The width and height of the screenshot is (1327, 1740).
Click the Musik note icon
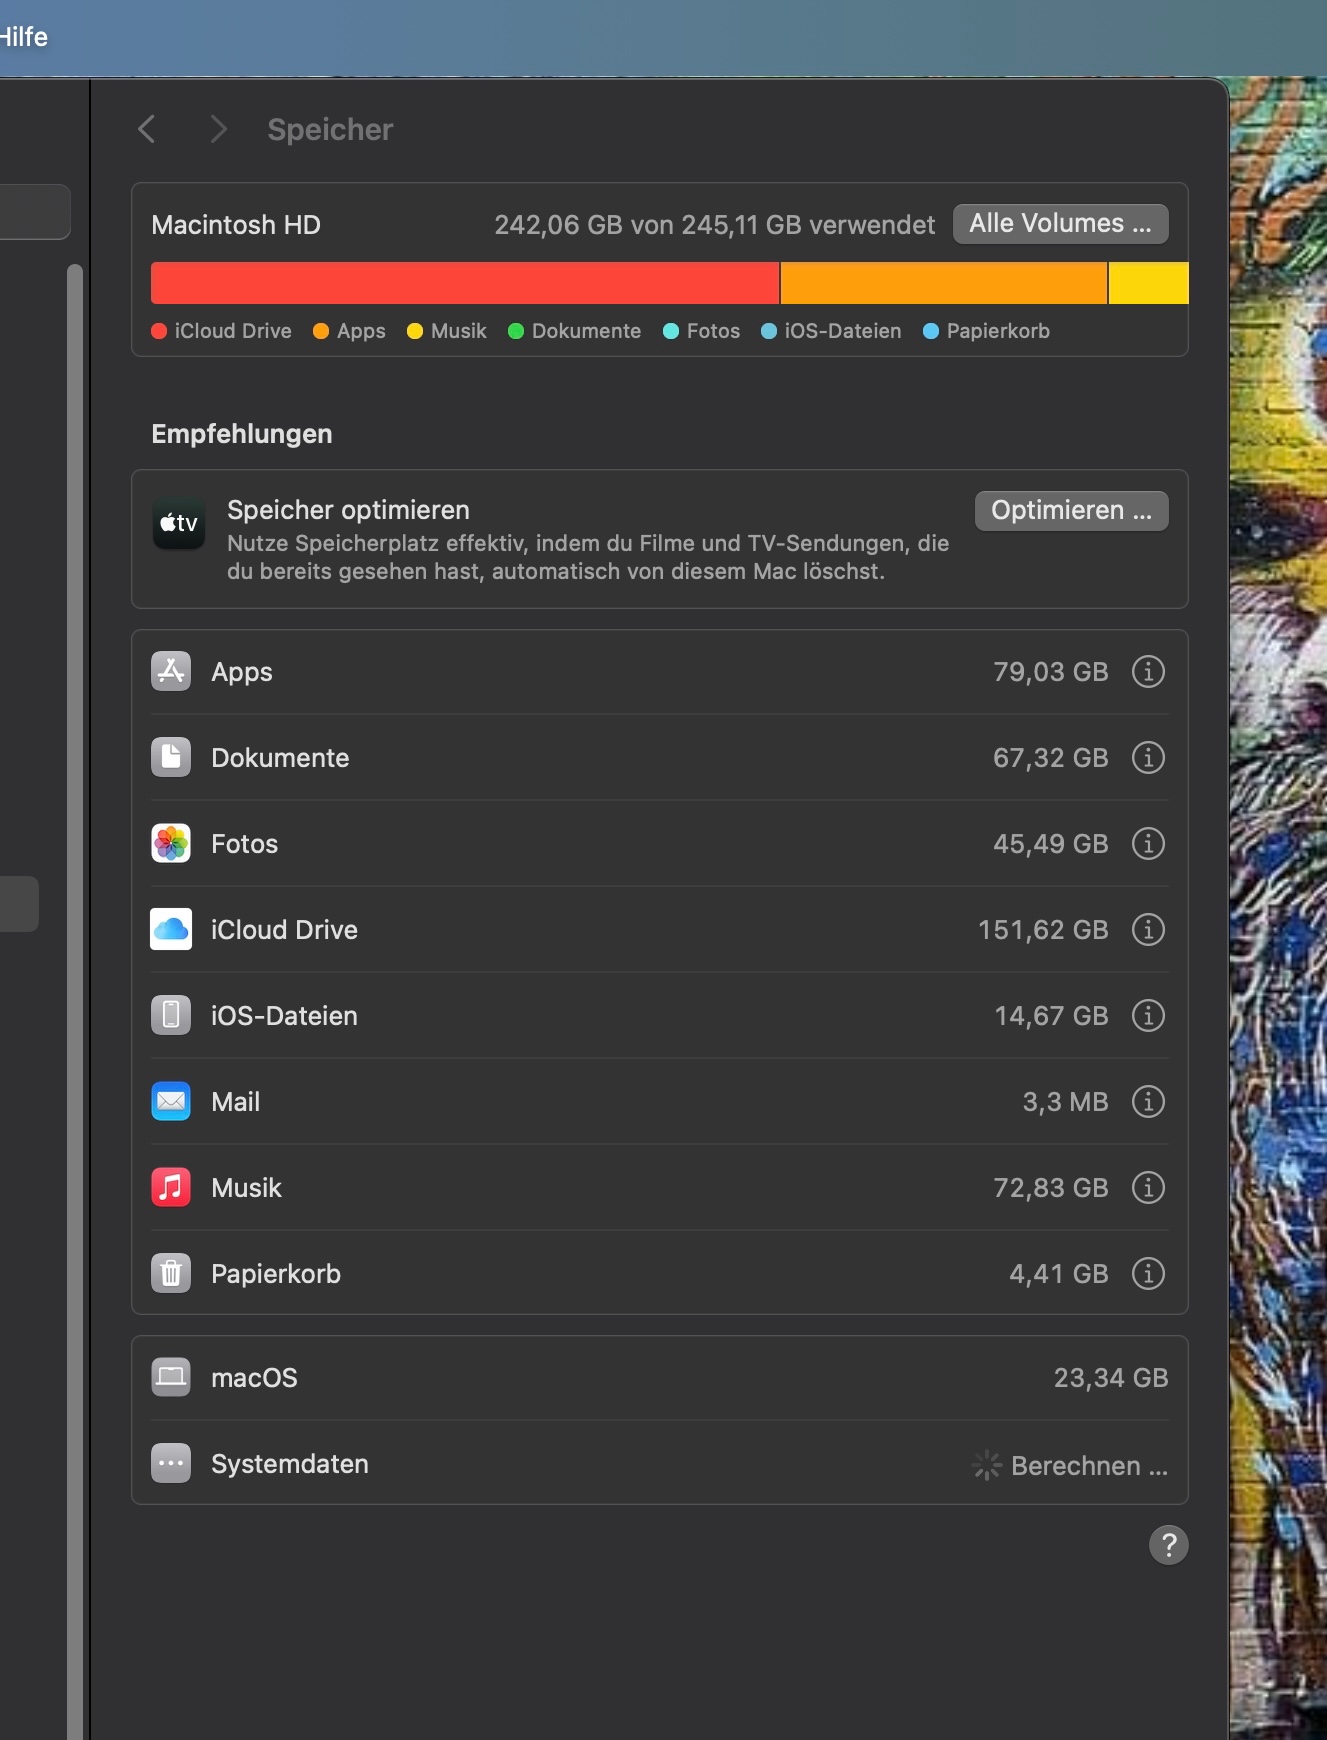pos(171,1188)
